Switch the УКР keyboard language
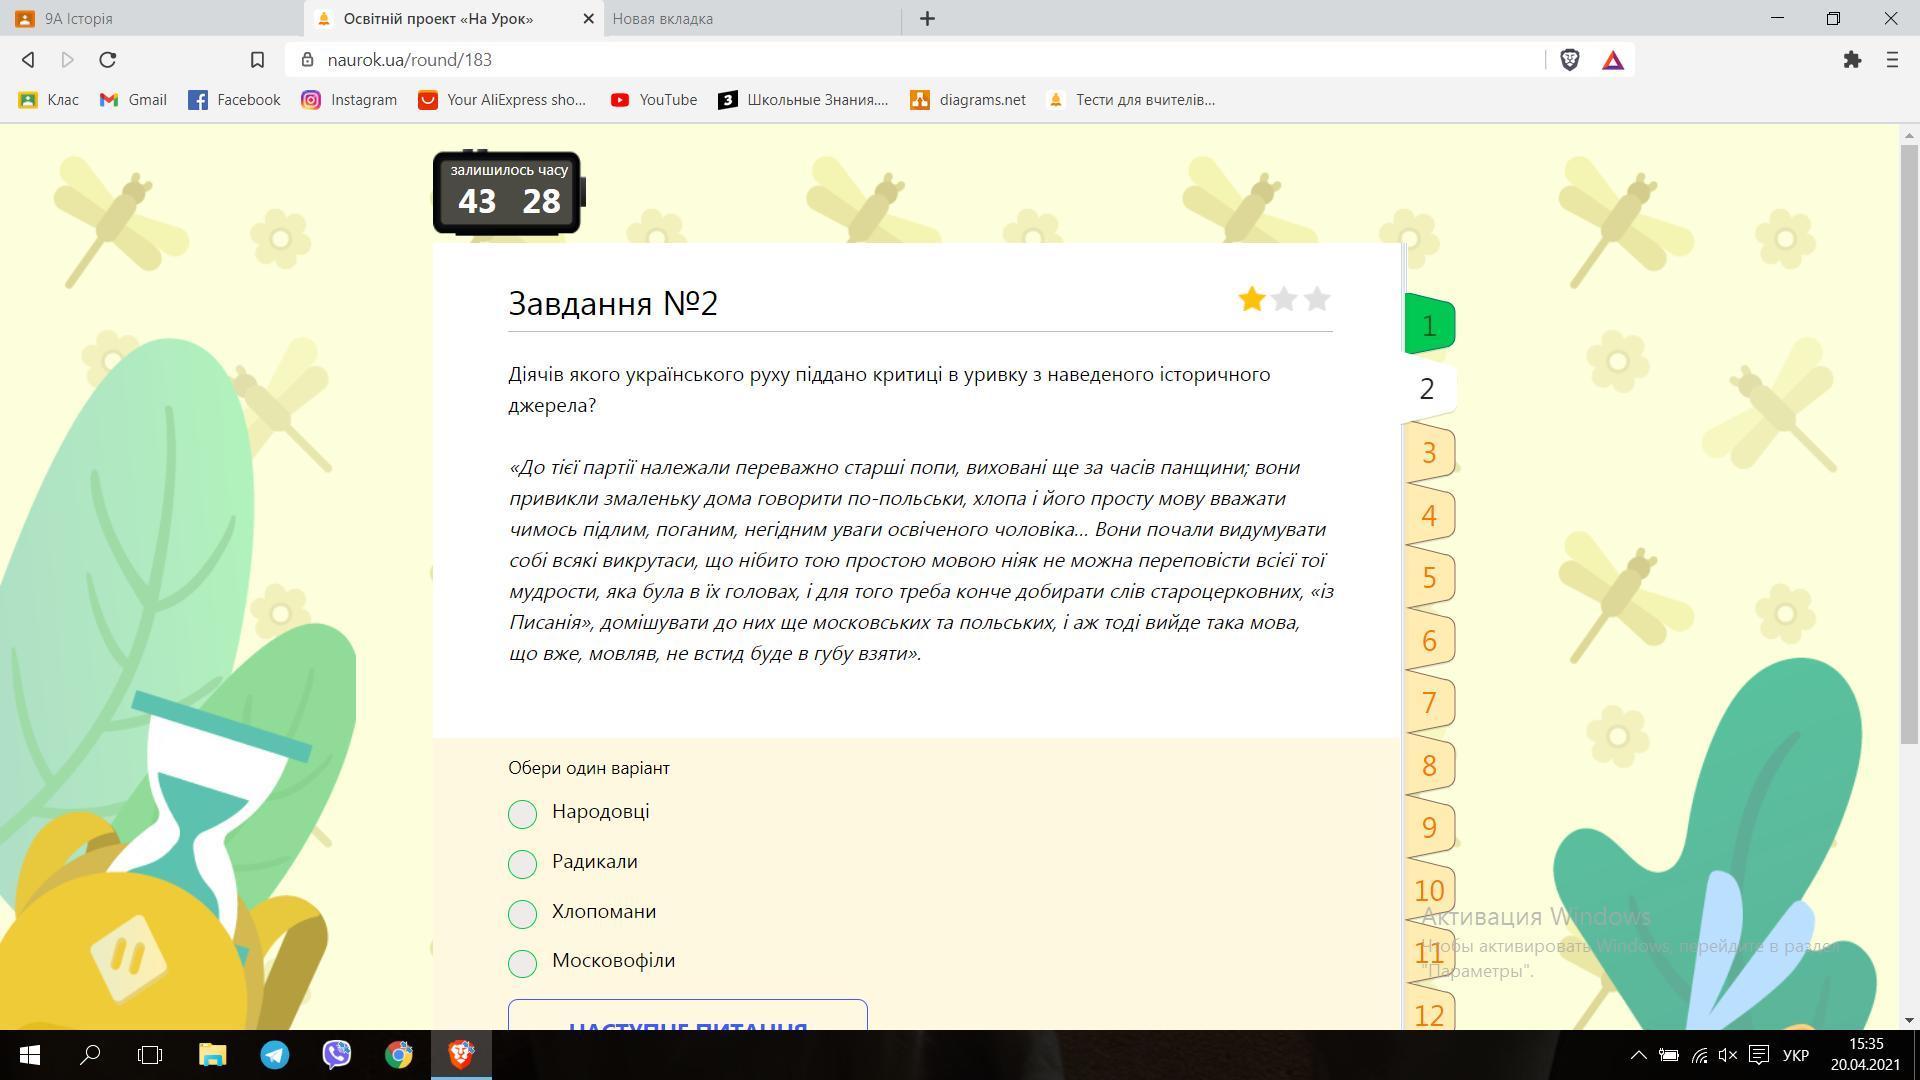The image size is (1920, 1080). tap(1796, 1055)
